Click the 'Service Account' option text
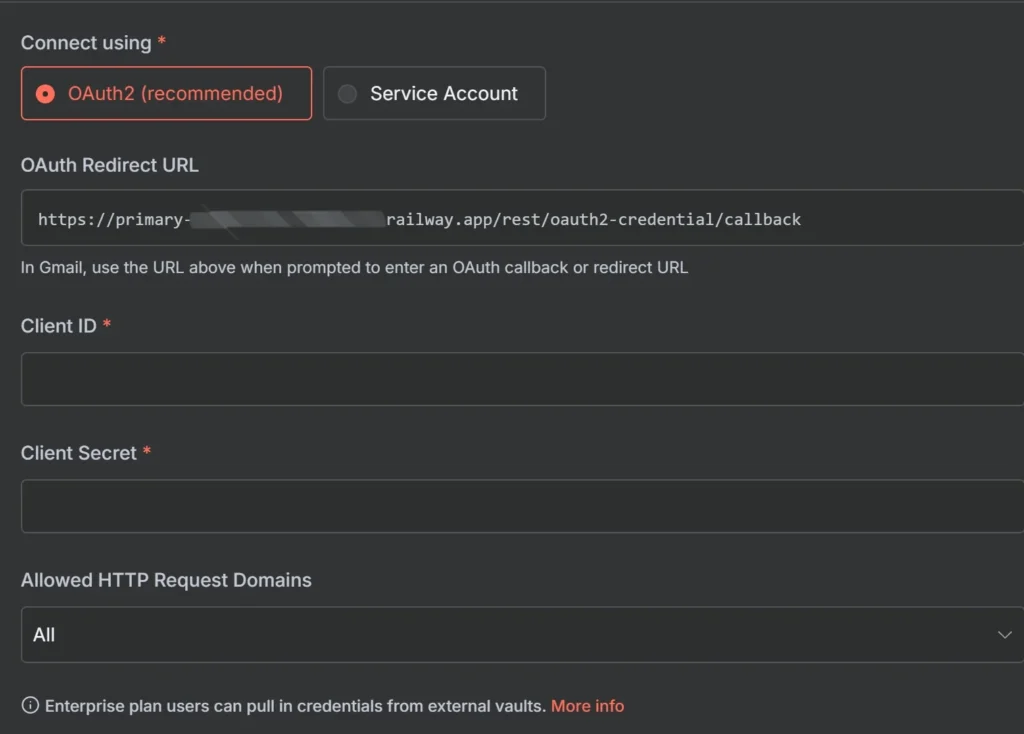This screenshot has width=1024, height=734. pos(444,94)
